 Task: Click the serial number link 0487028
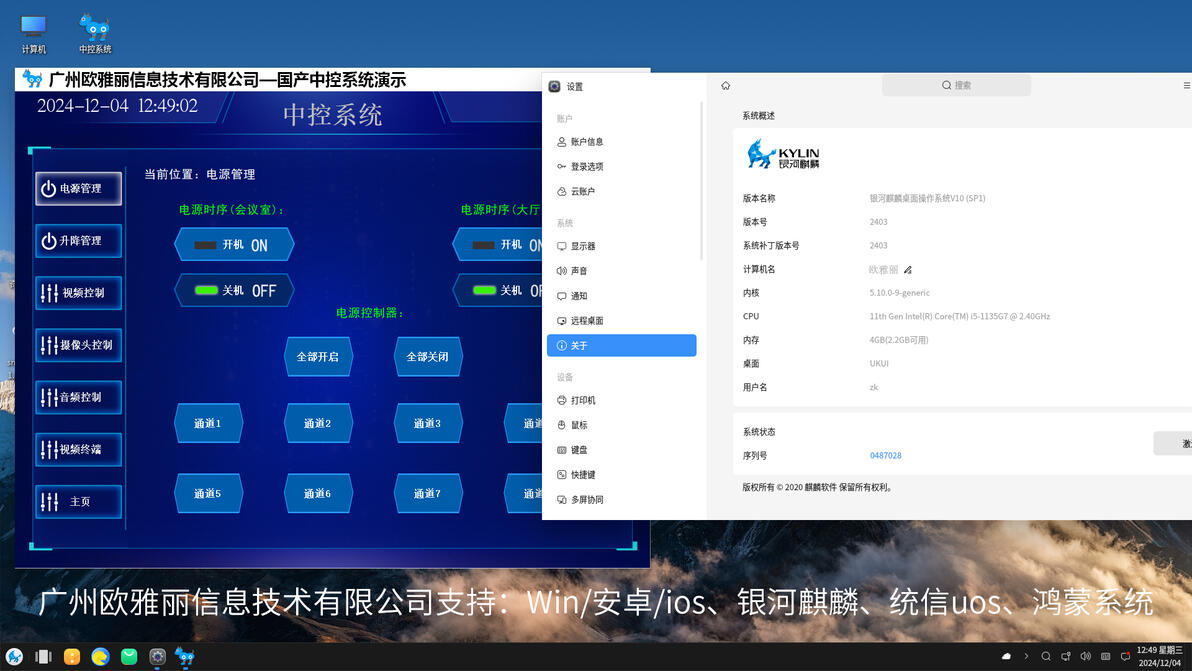[885, 455]
